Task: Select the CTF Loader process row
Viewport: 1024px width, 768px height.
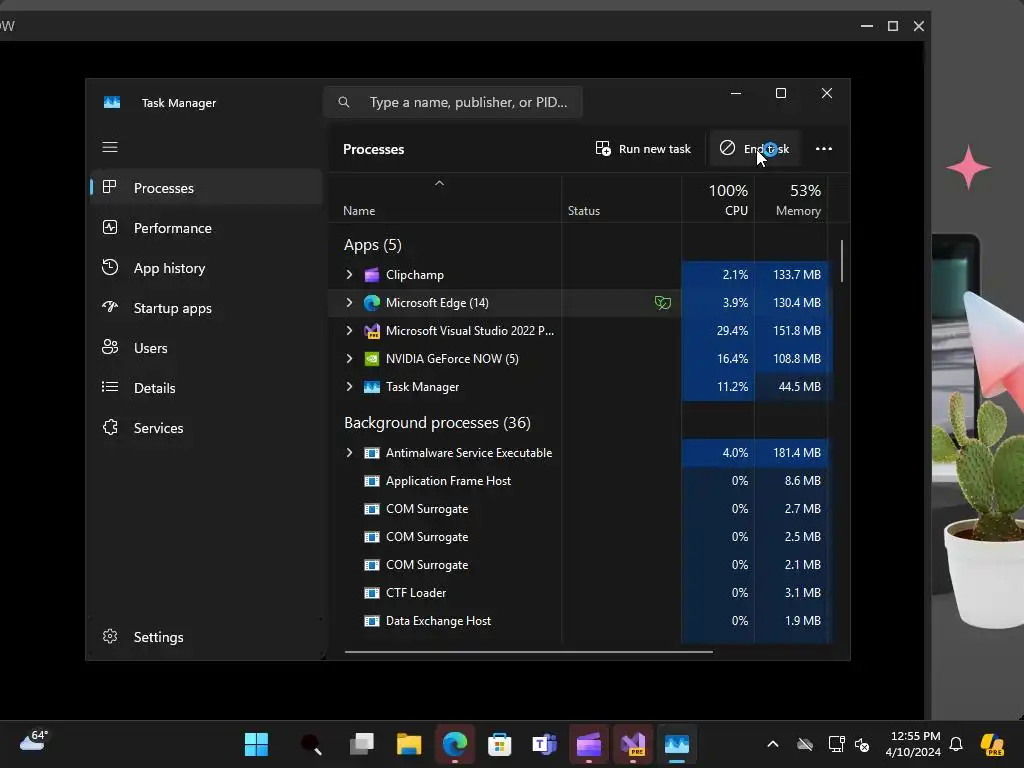Action: click(x=579, y=593)
